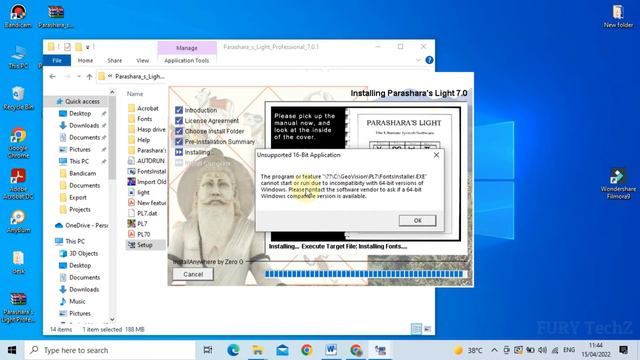The width and height of the screenshot is (640, 360).
Task: Open the New folder desktop icon
Action: [618, 16]
